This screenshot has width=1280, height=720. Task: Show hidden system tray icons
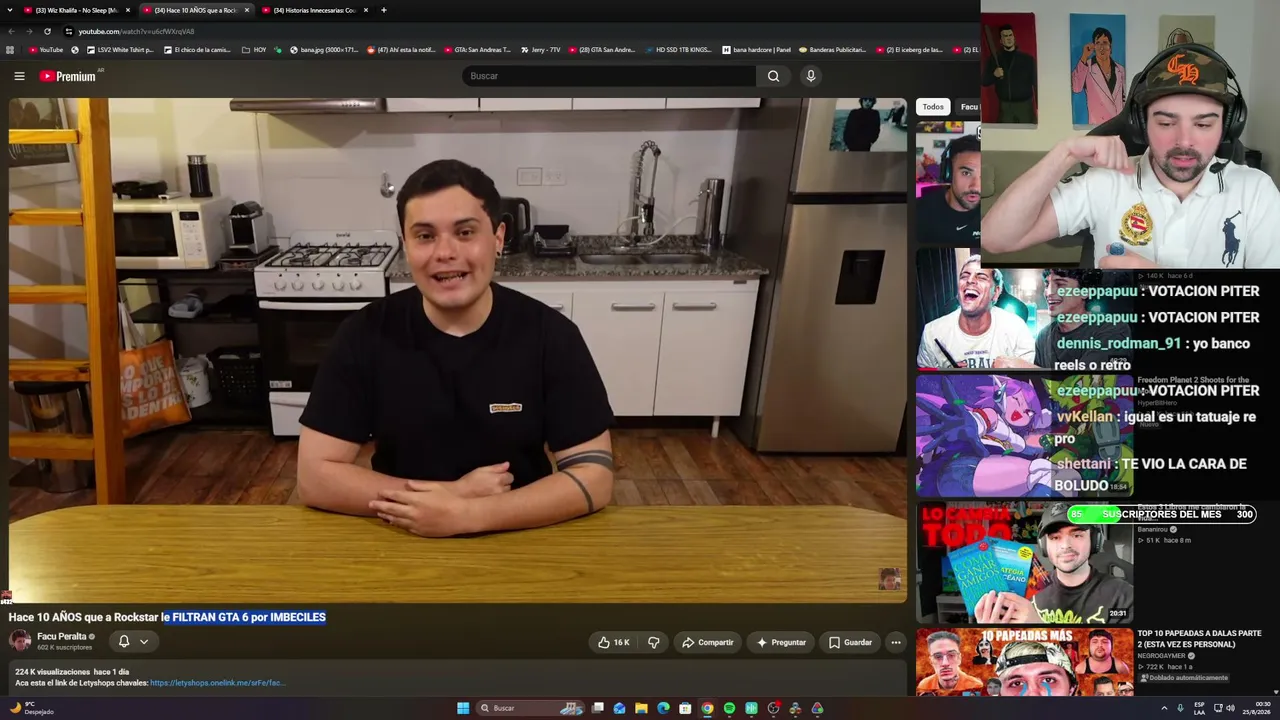tap(1164, 708)
